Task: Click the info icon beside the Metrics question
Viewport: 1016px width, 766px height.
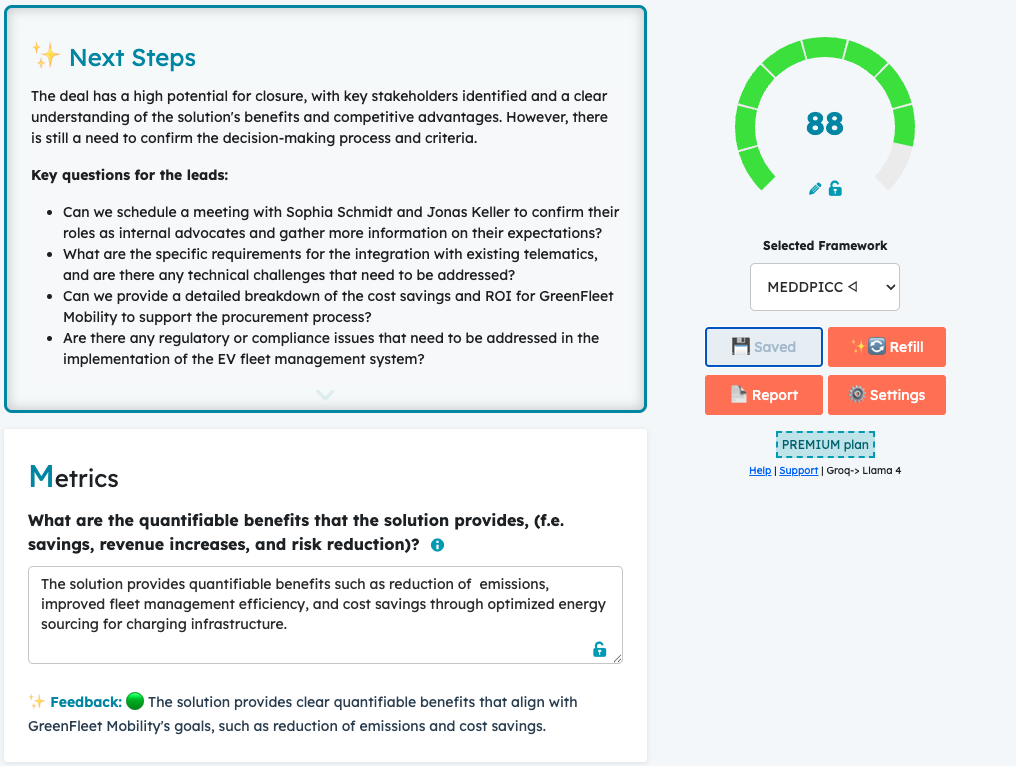Action: 437,545
